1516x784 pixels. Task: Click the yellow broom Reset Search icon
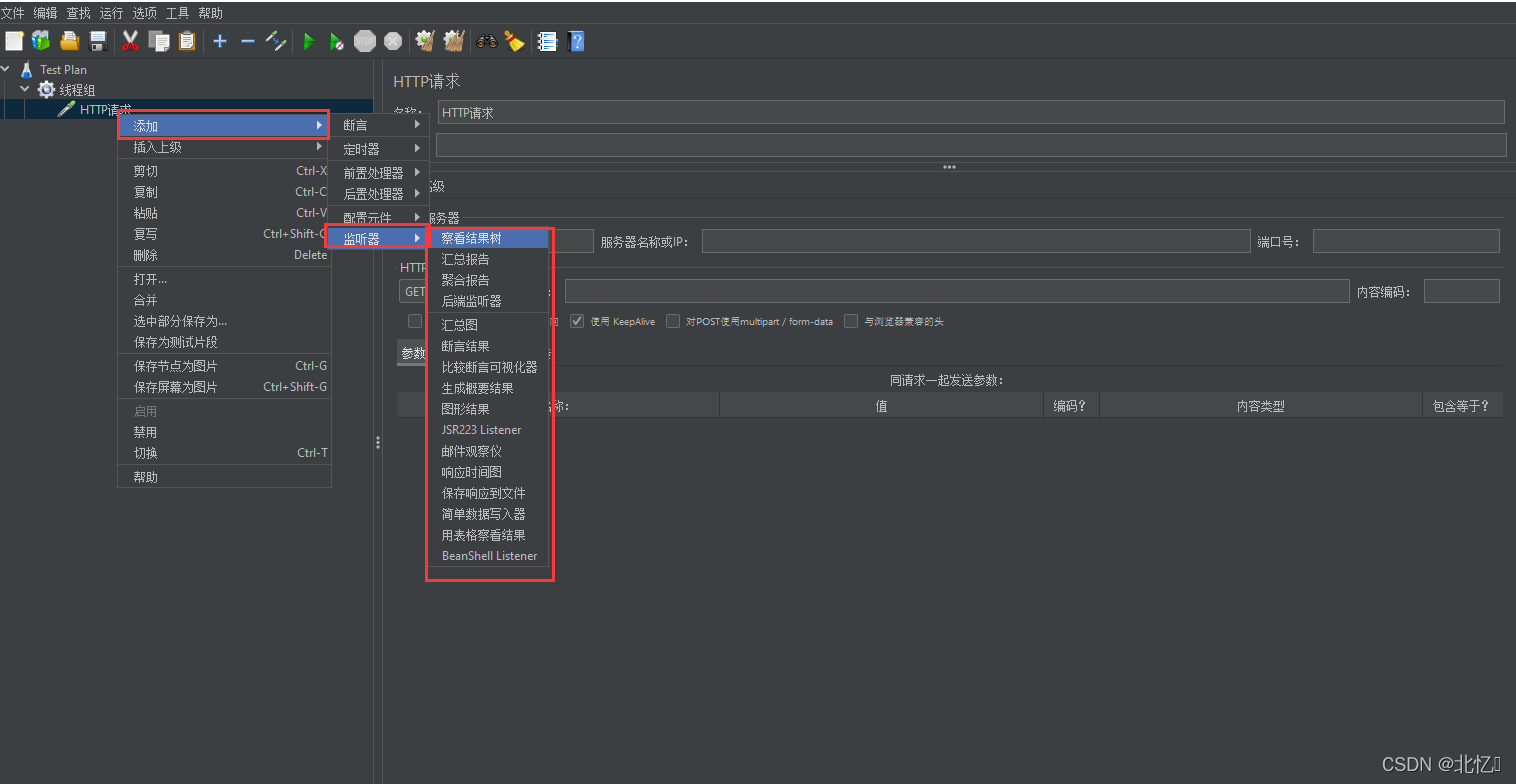(x=514, y=41)
